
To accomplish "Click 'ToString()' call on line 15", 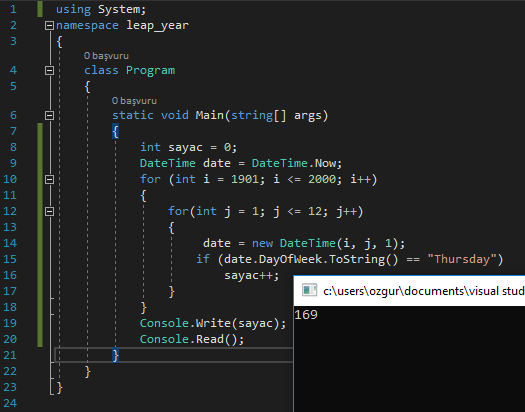I will (364, 260).
